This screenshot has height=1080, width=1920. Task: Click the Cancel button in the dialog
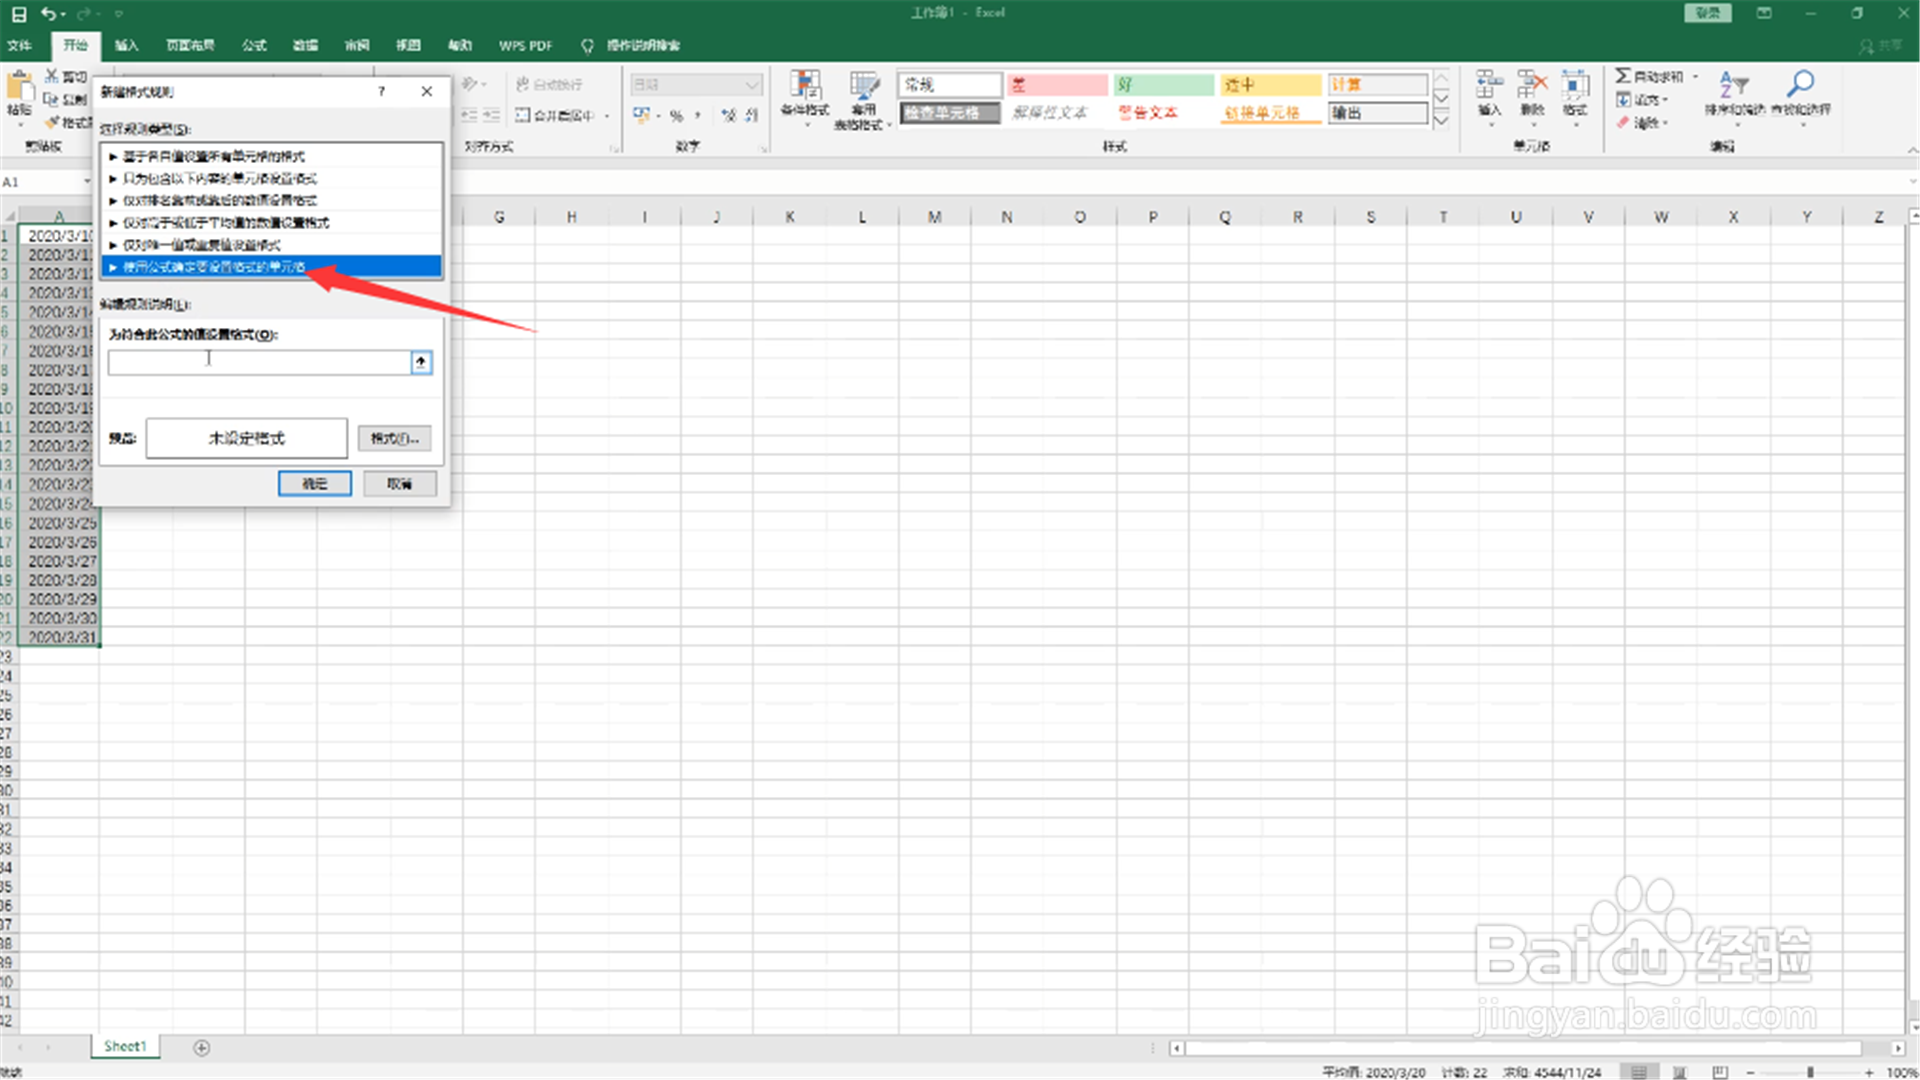pyautogui.click(x=400, y=484)
